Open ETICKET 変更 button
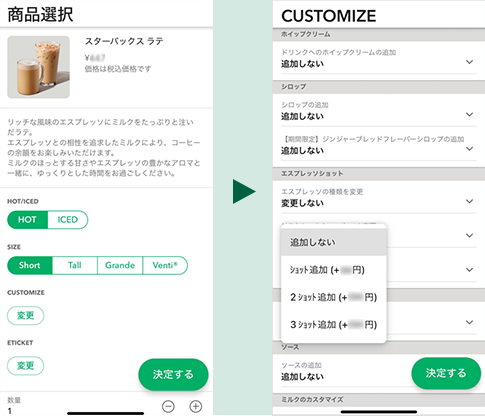The height and width of the screenshot is (416, 485). click(26, 366)
